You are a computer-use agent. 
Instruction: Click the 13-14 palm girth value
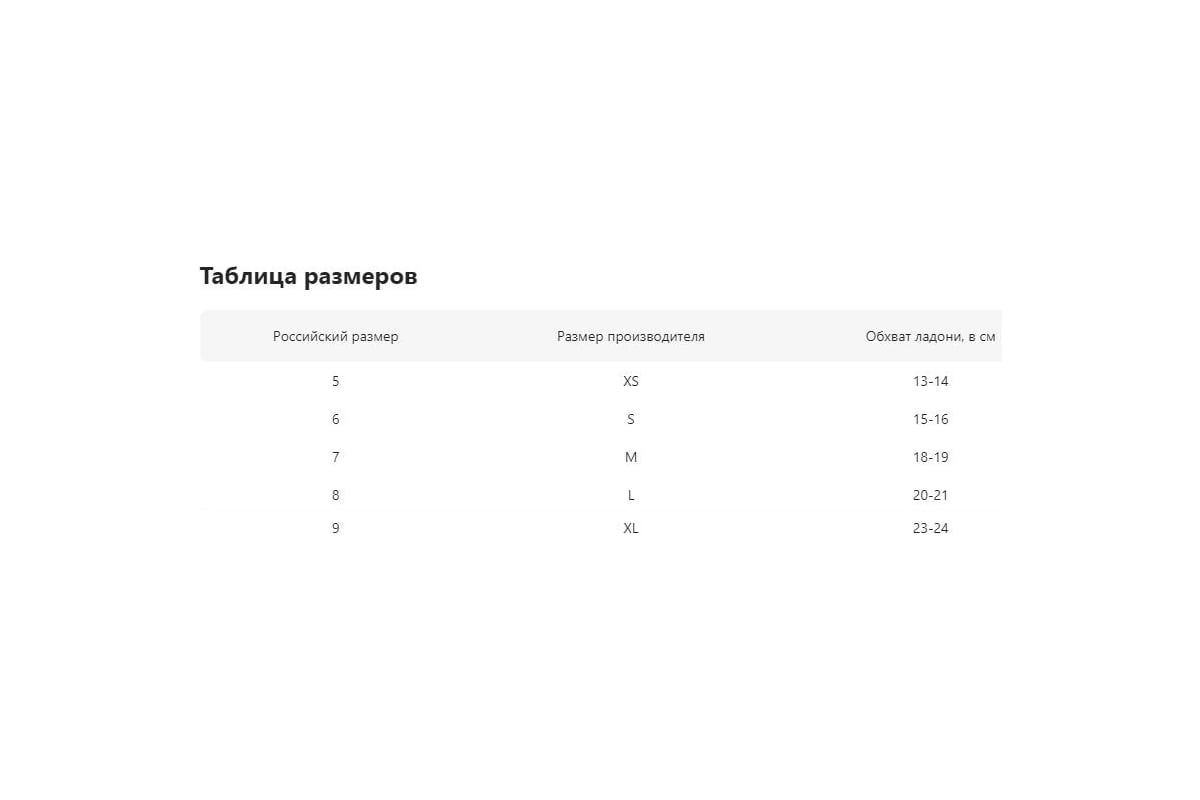click(x=930, y=381)
